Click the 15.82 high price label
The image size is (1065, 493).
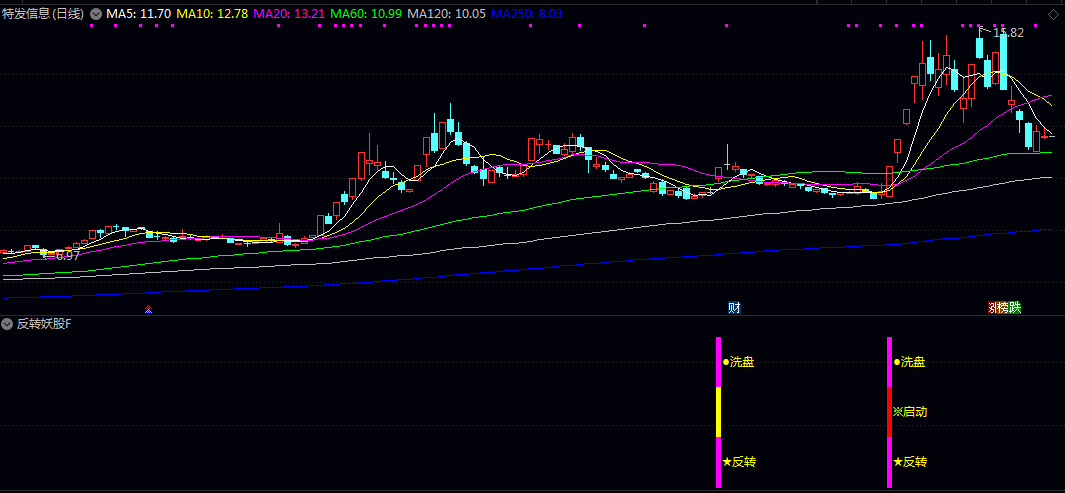(1008, 33)
